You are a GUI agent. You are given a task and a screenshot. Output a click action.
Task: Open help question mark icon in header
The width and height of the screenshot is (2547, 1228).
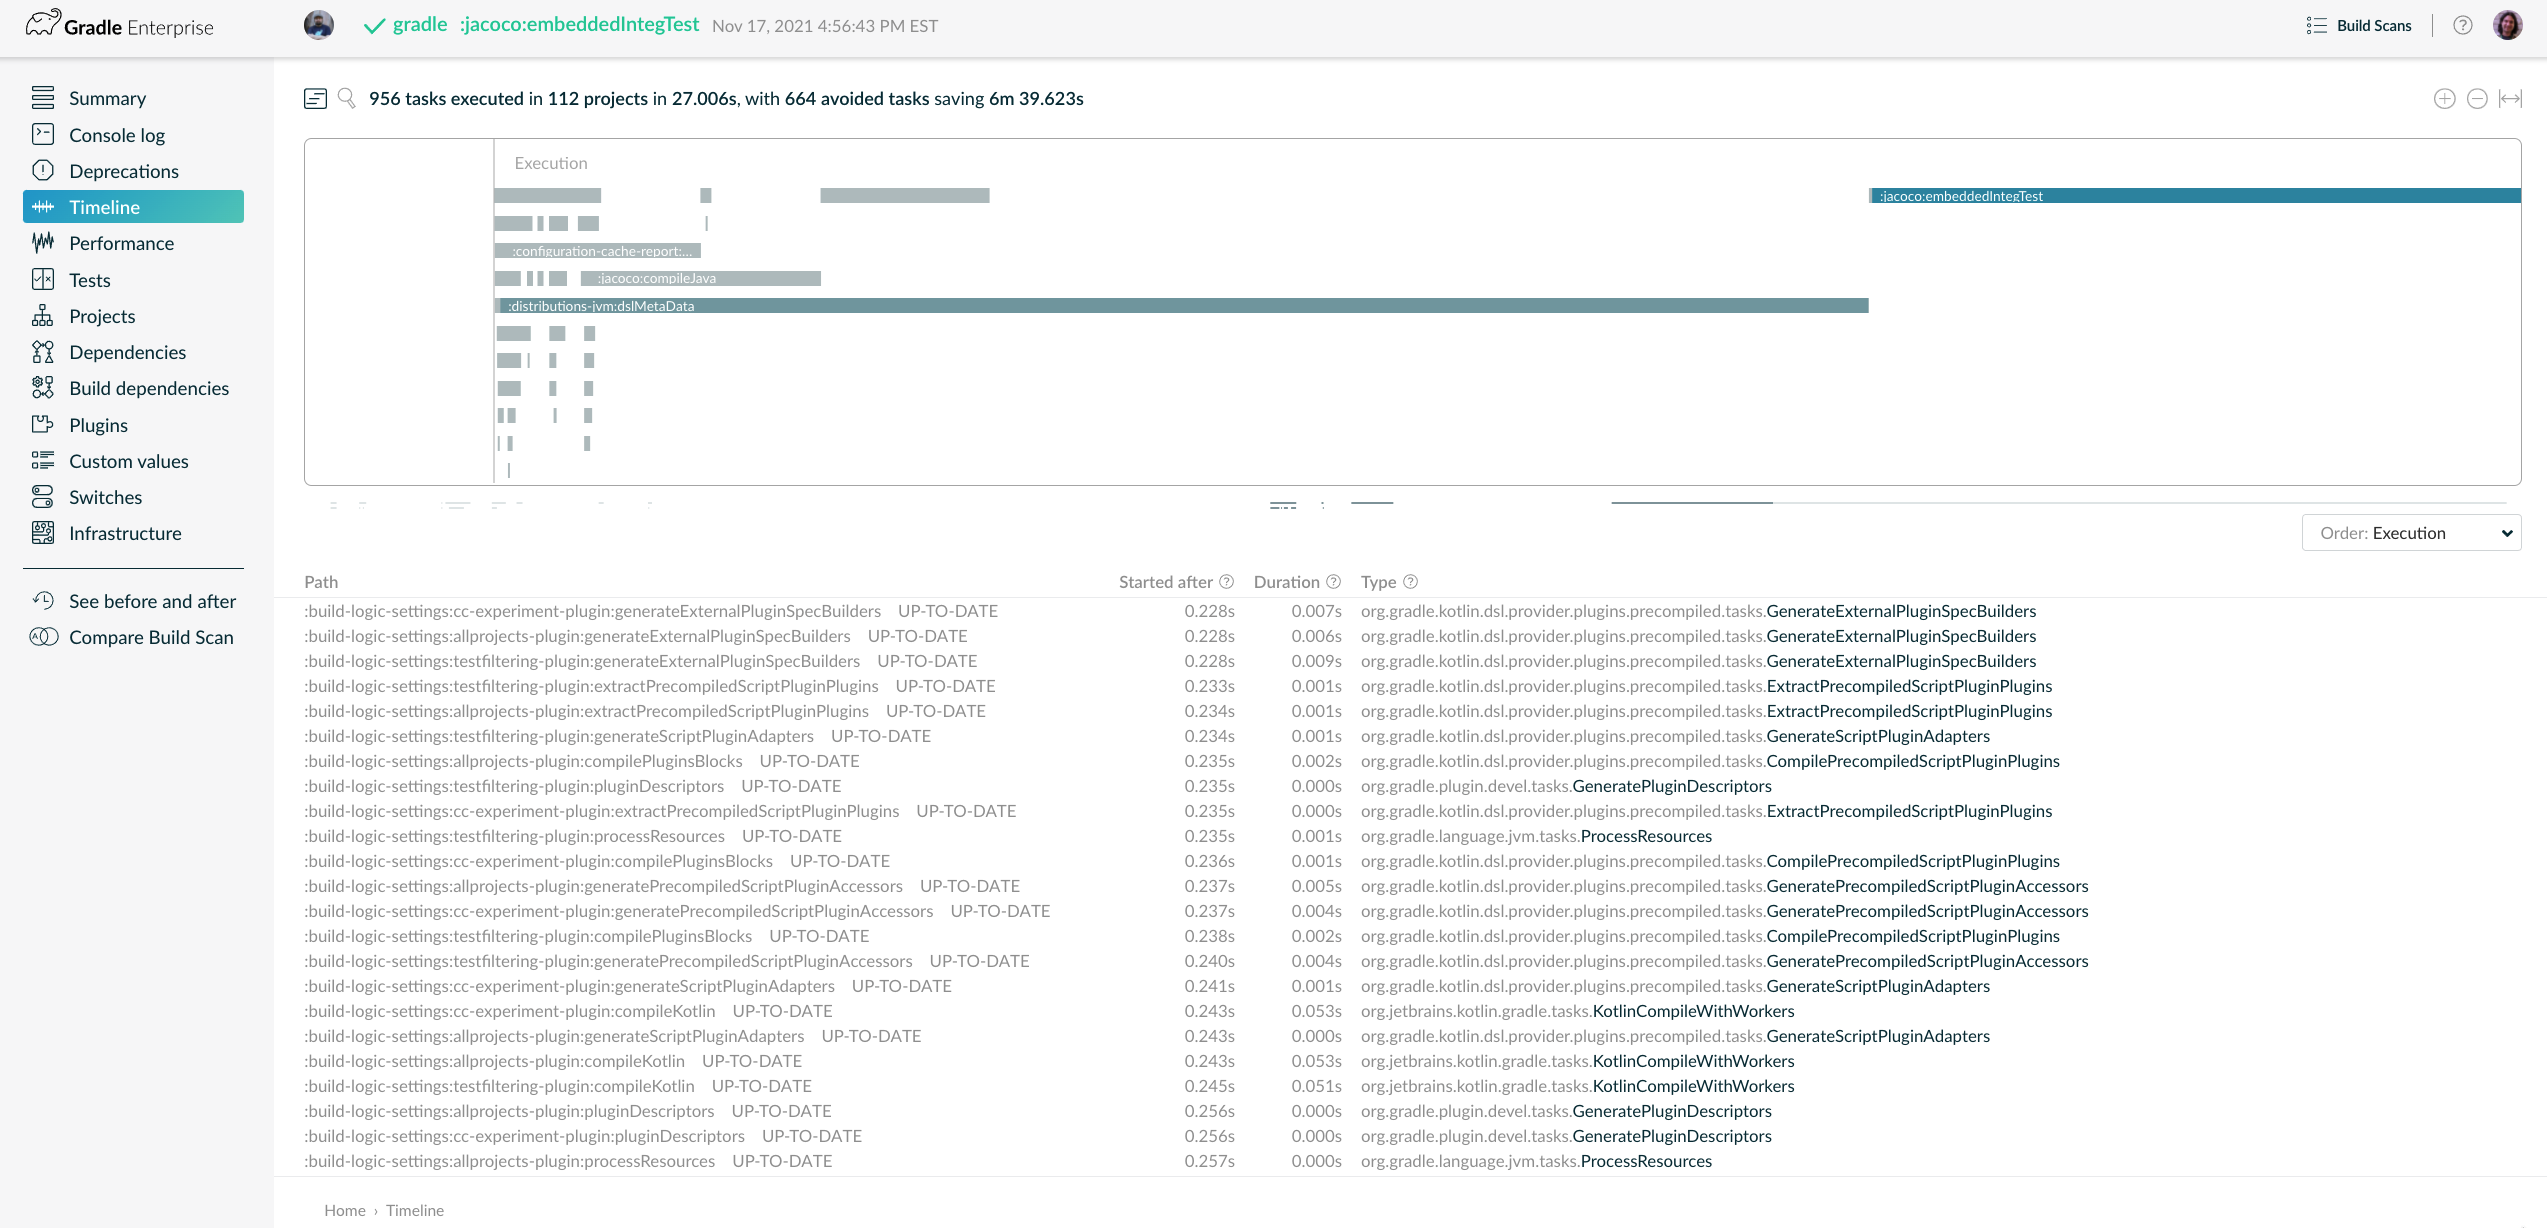click(x=2463, y=26)
